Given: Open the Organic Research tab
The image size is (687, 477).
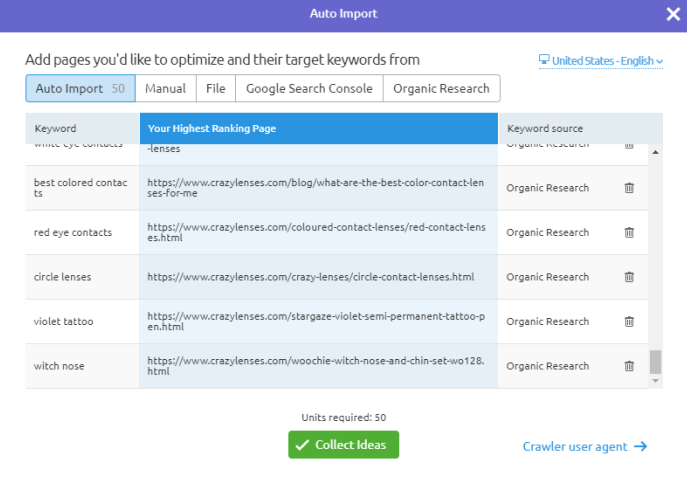Looking at the screenshot, I should click(x=441, y=88).
